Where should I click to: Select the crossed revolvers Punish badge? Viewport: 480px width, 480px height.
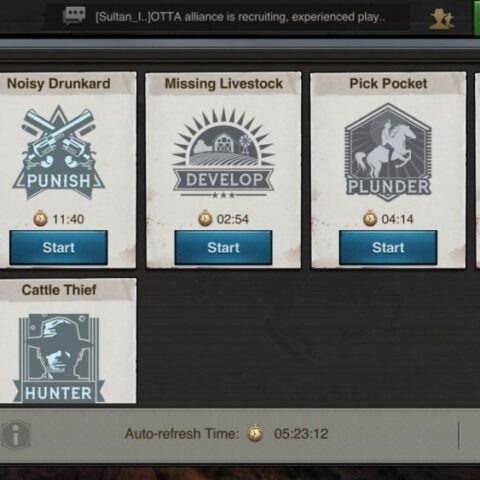tap(59, 153)
